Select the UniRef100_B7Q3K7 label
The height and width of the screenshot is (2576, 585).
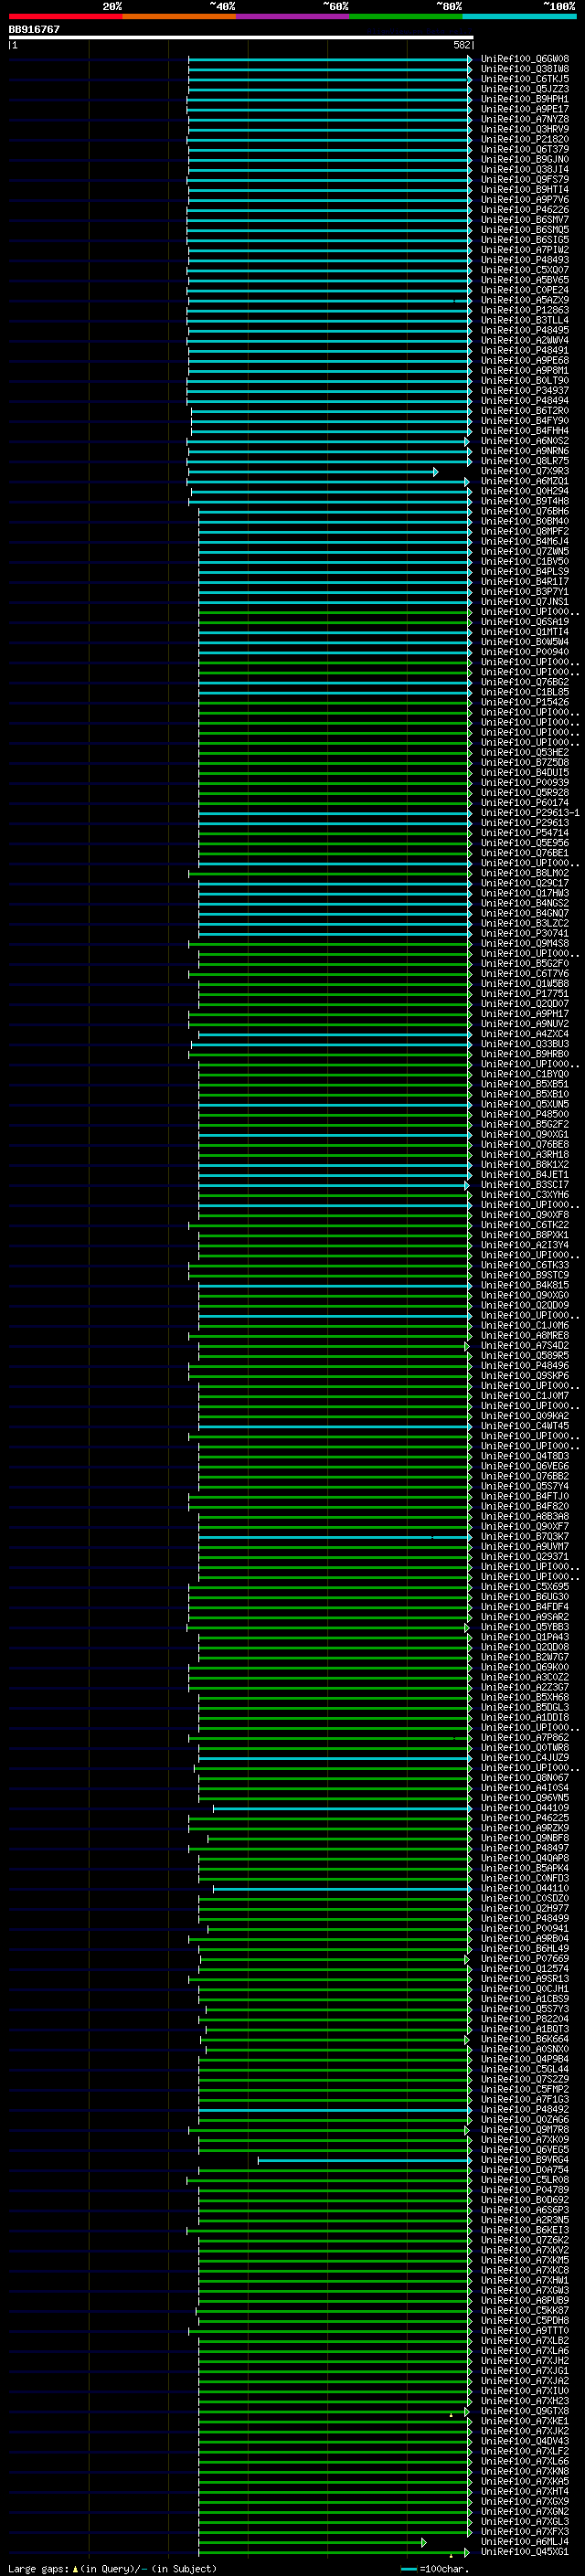pyautogui.click(x=525, y=1536)
